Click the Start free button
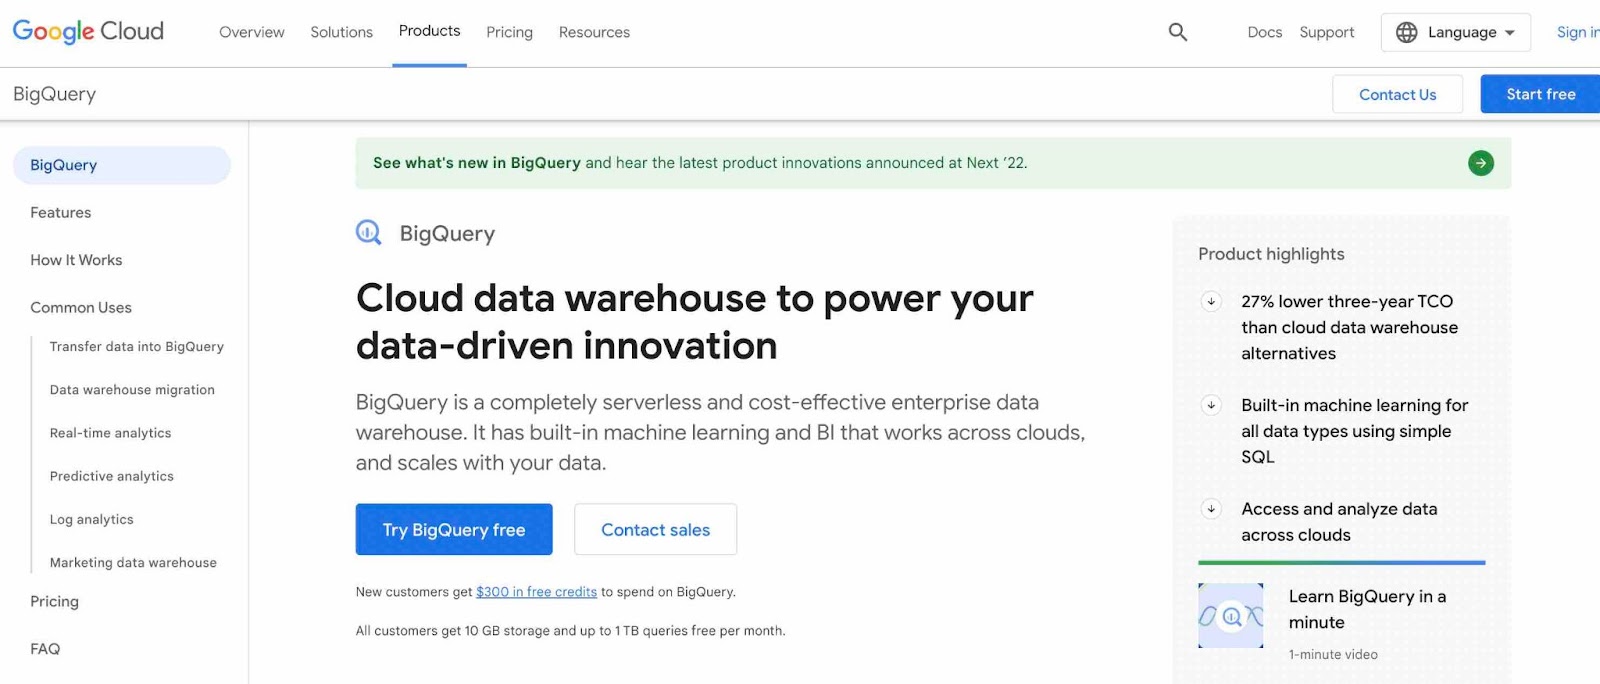The image size is (1600, 684). (1540, 94)
